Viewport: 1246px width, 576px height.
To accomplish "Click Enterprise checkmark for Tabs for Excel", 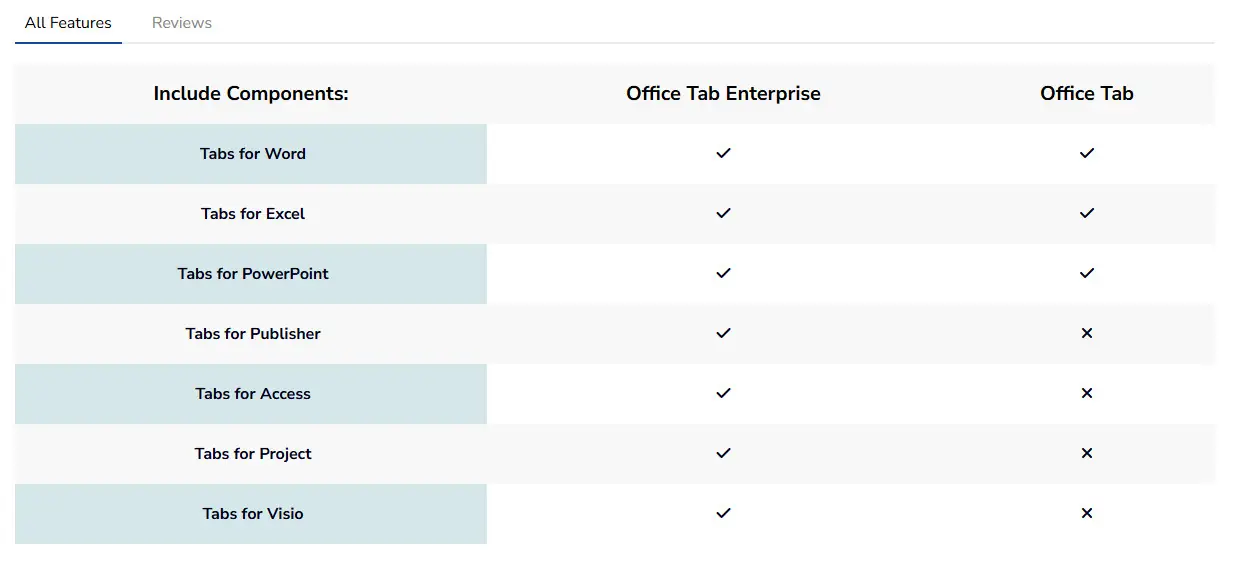I will 724,214.
